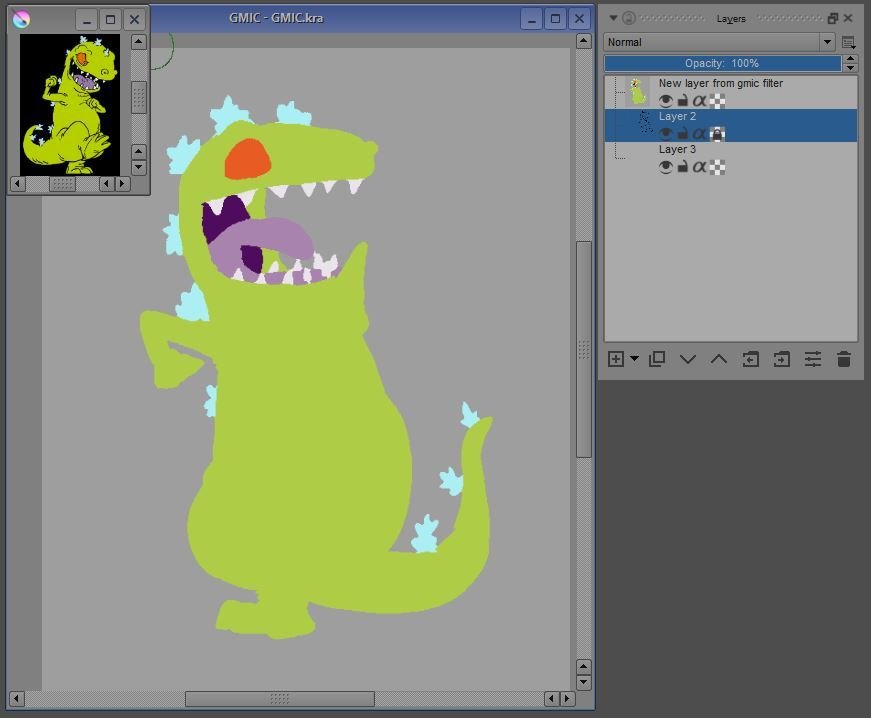The image size is (871, 718).
Task: Open the Normal blending mode dropdown
Action: (x=719, y=42)
